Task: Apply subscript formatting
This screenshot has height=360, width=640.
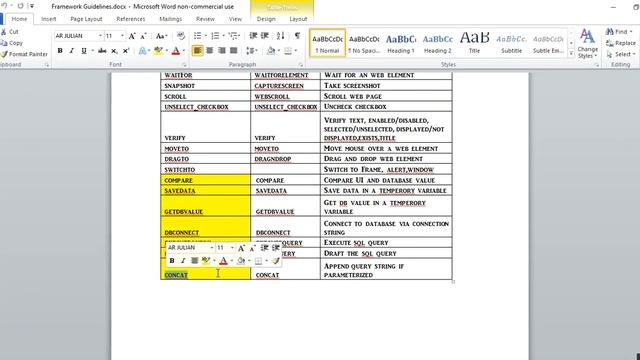Action: pyautogui.click(x=114, y=51)
